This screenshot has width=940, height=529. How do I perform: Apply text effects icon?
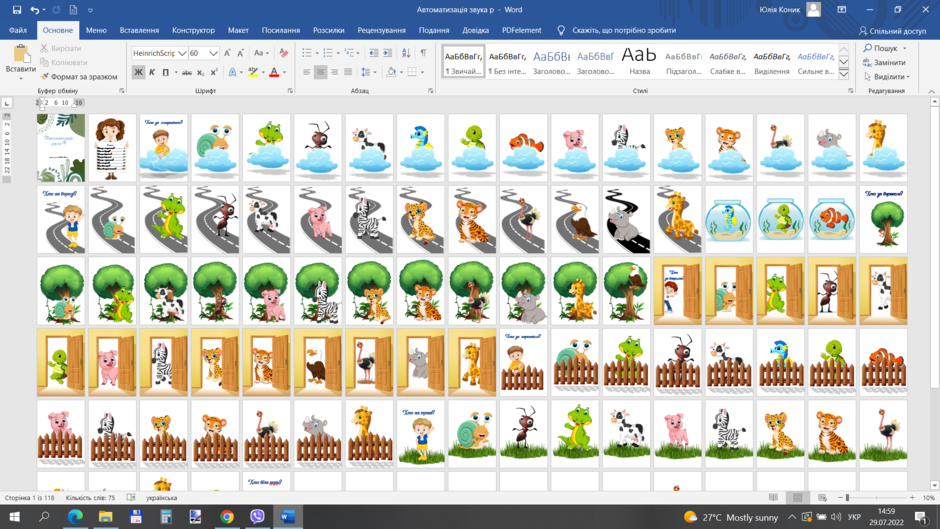pyautogui.click(x=233, y=73)
